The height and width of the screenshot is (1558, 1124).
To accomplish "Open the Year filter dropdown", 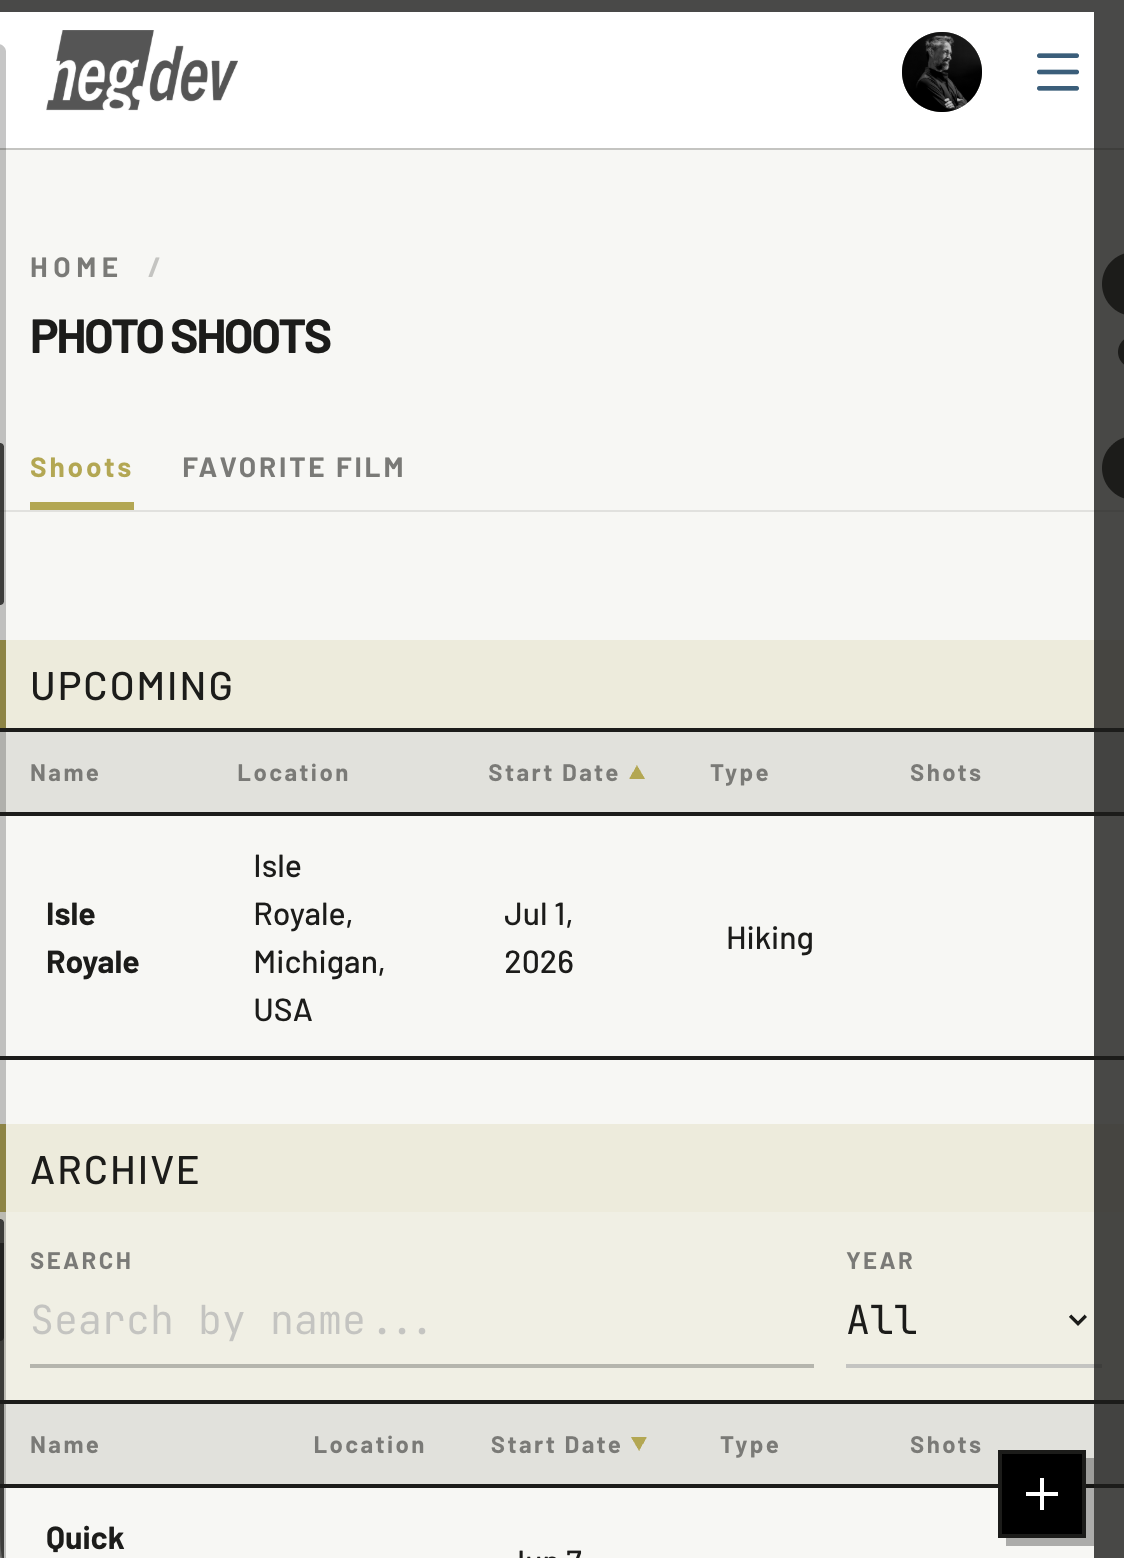I will click(970, 1320).
